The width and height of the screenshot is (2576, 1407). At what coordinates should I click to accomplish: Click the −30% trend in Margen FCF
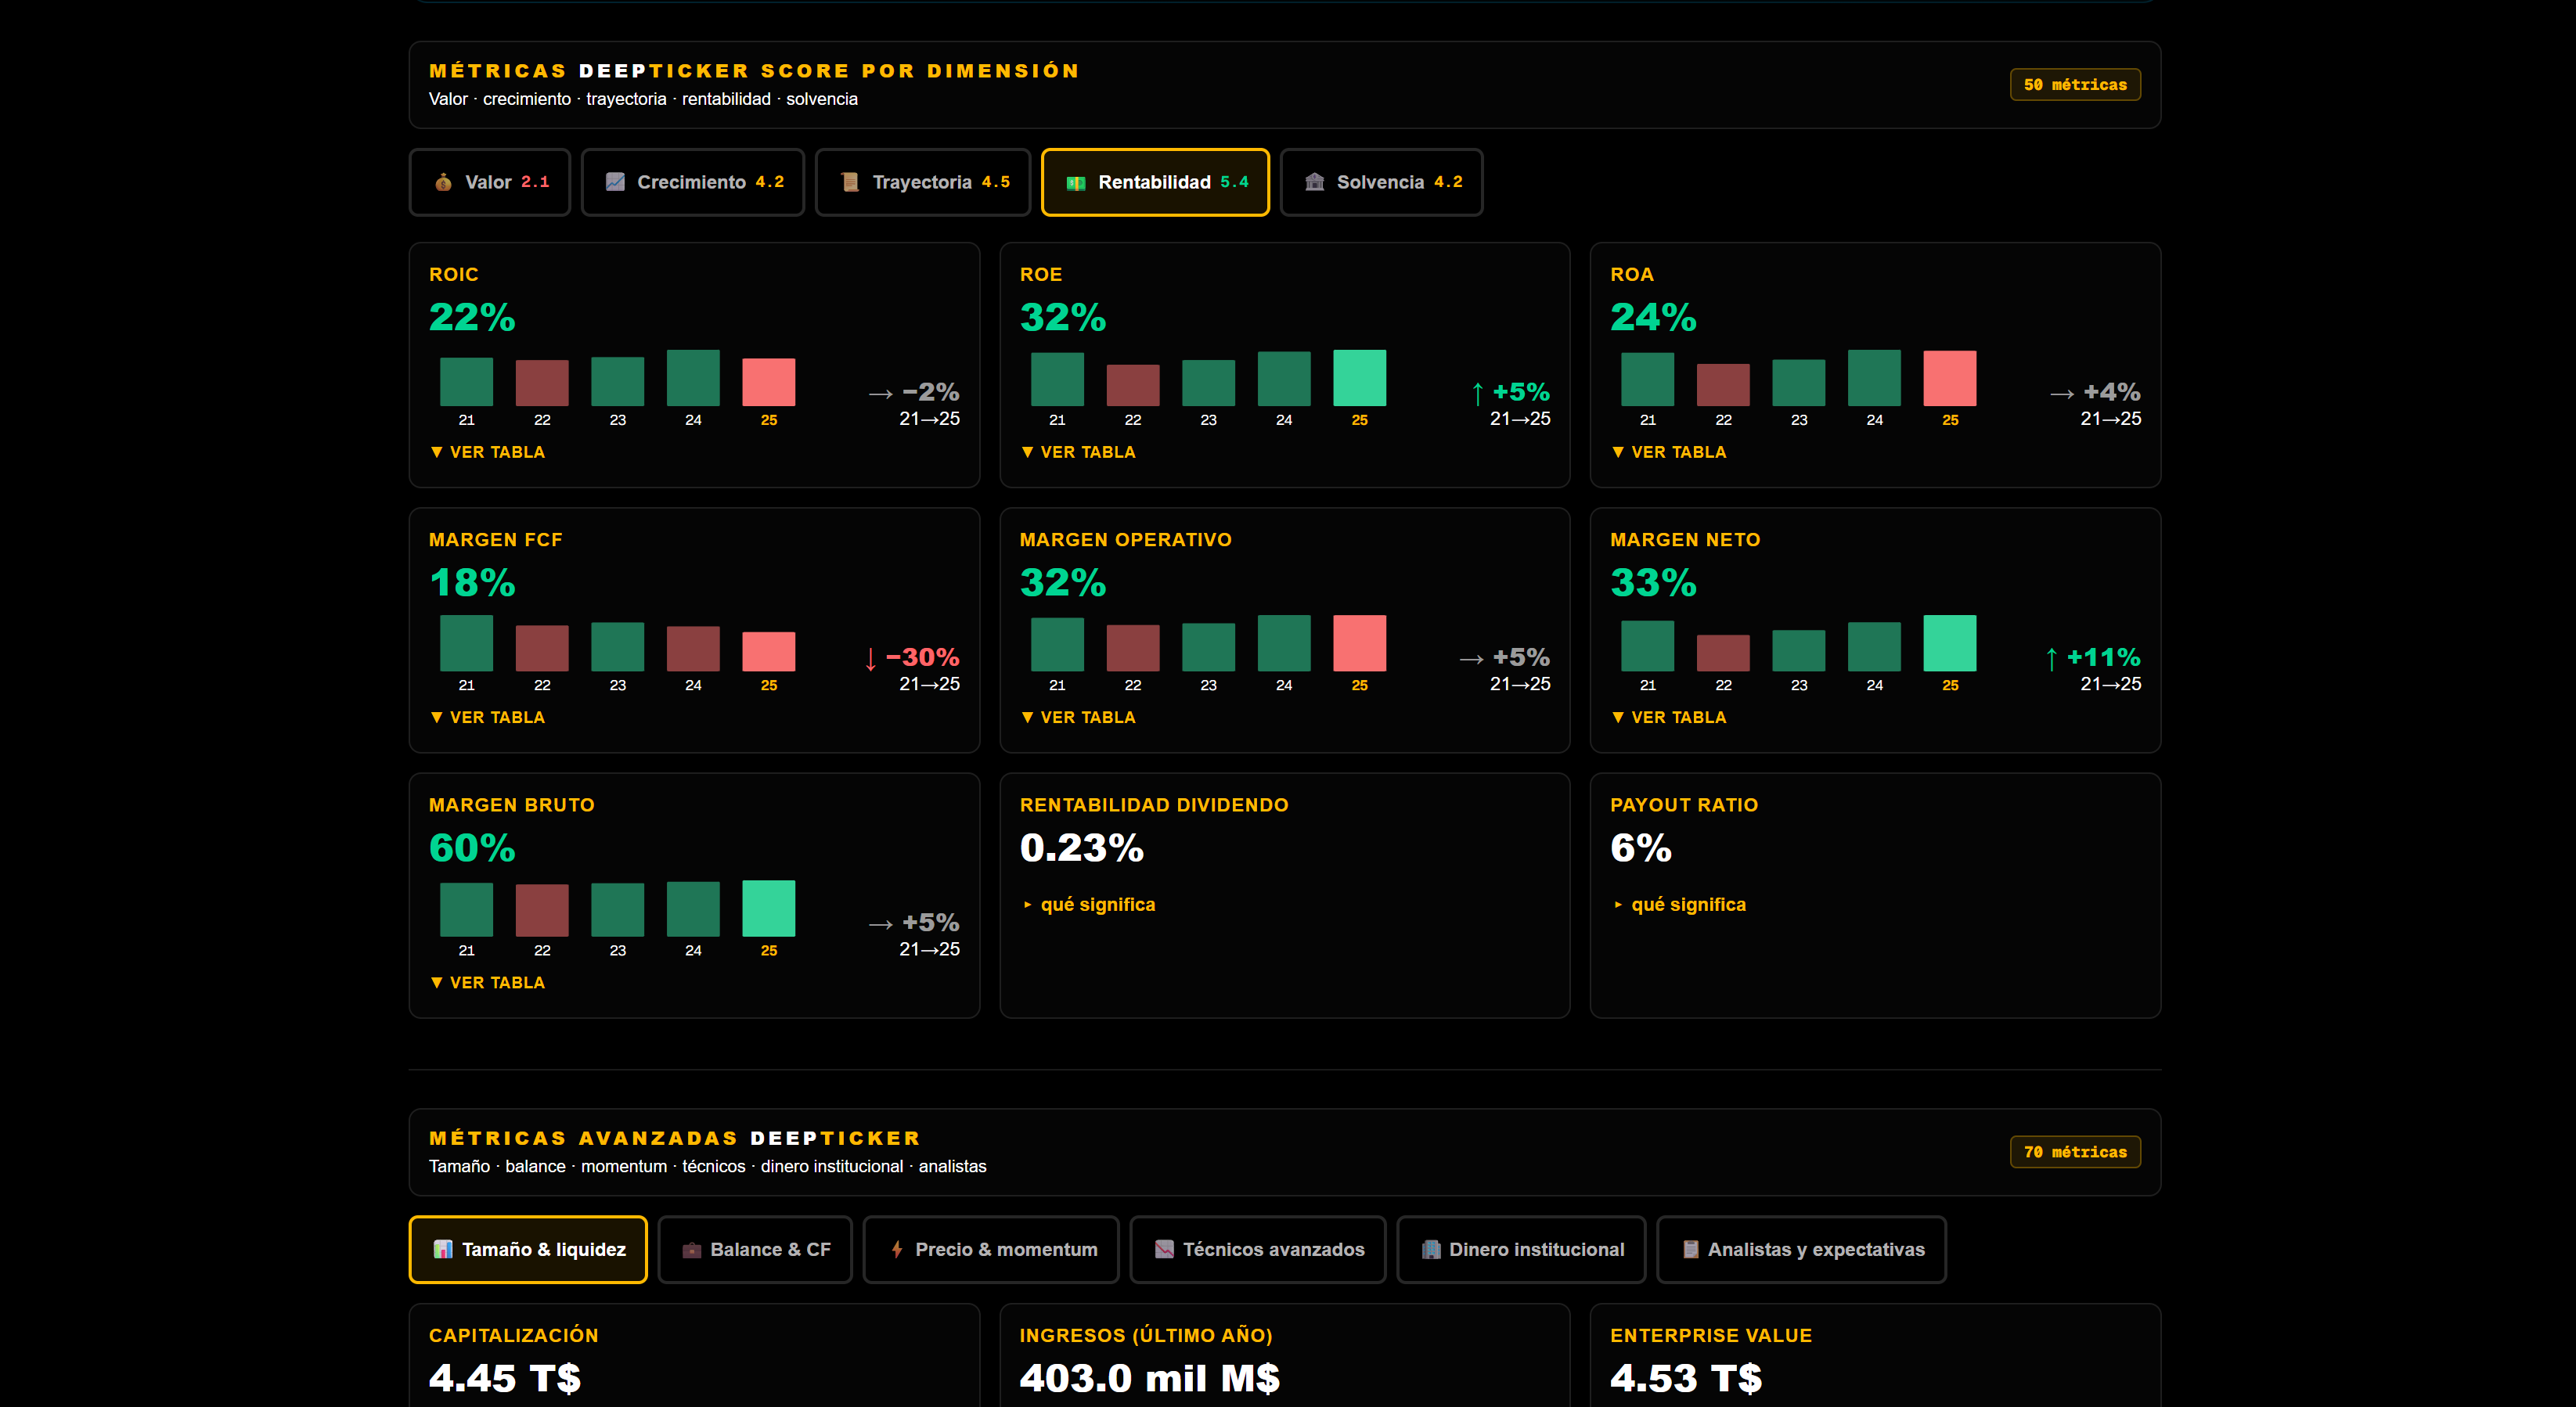(x=912, y=657)
